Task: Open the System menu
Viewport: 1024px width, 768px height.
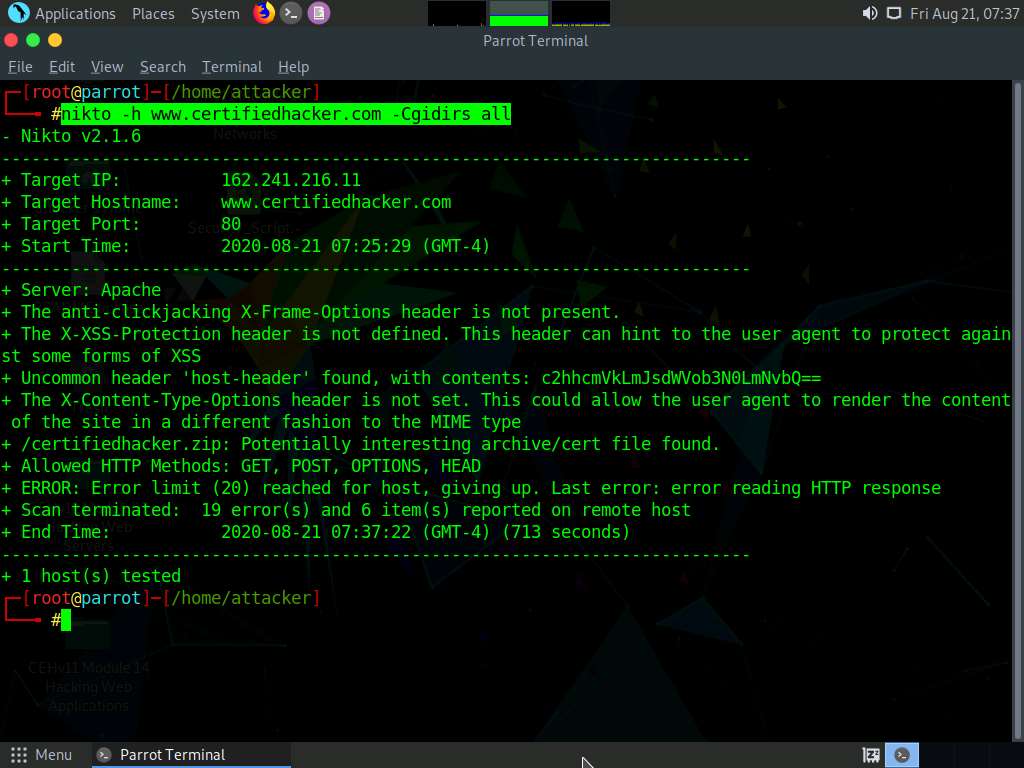Action: 215,14
